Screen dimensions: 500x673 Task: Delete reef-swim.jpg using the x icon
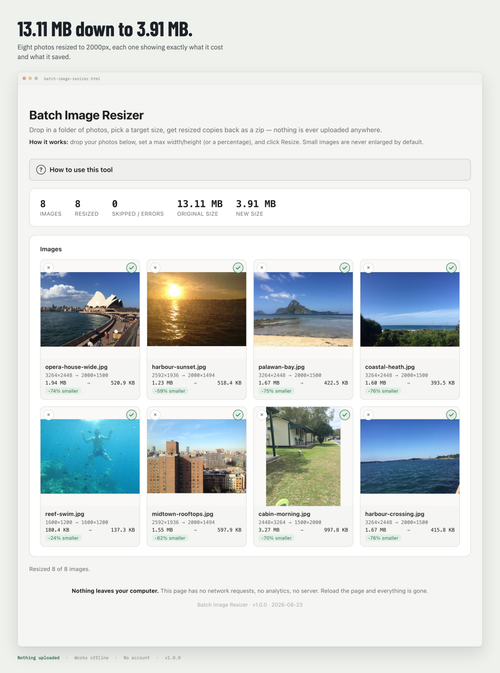(48, 415)
